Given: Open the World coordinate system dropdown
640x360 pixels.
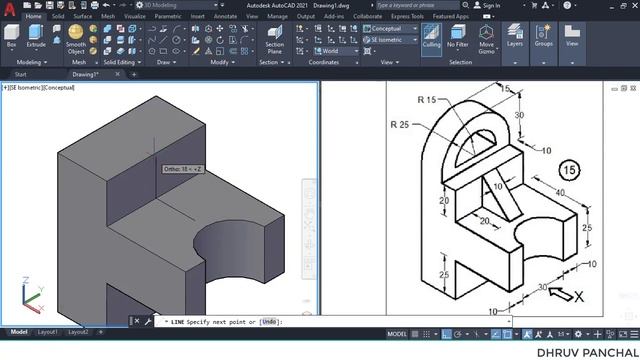Looking at the screenshot, I should [336, 51].
